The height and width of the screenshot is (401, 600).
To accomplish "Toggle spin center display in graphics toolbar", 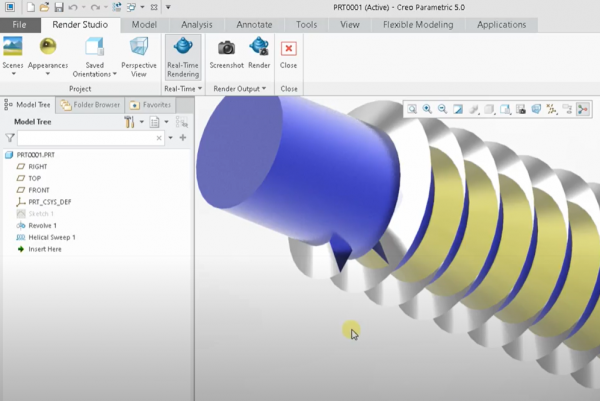I will (x=583, y=108).
